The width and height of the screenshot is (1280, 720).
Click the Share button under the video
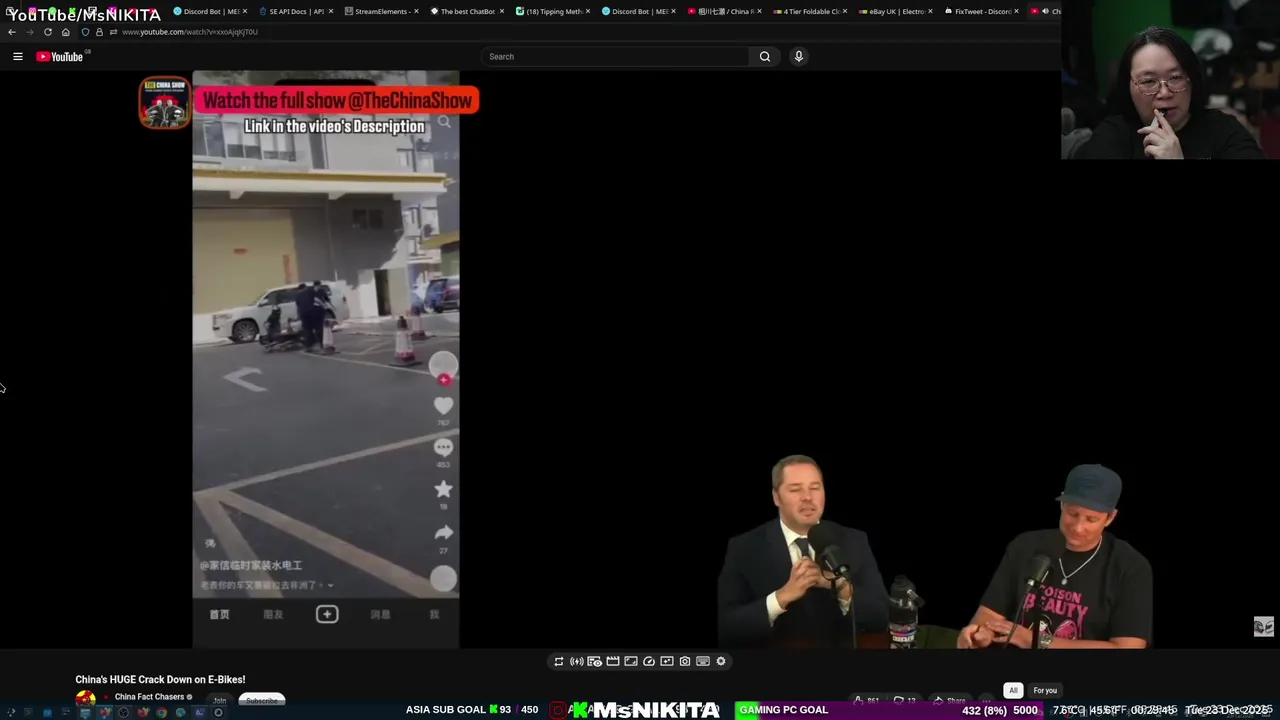coord(949,701)
